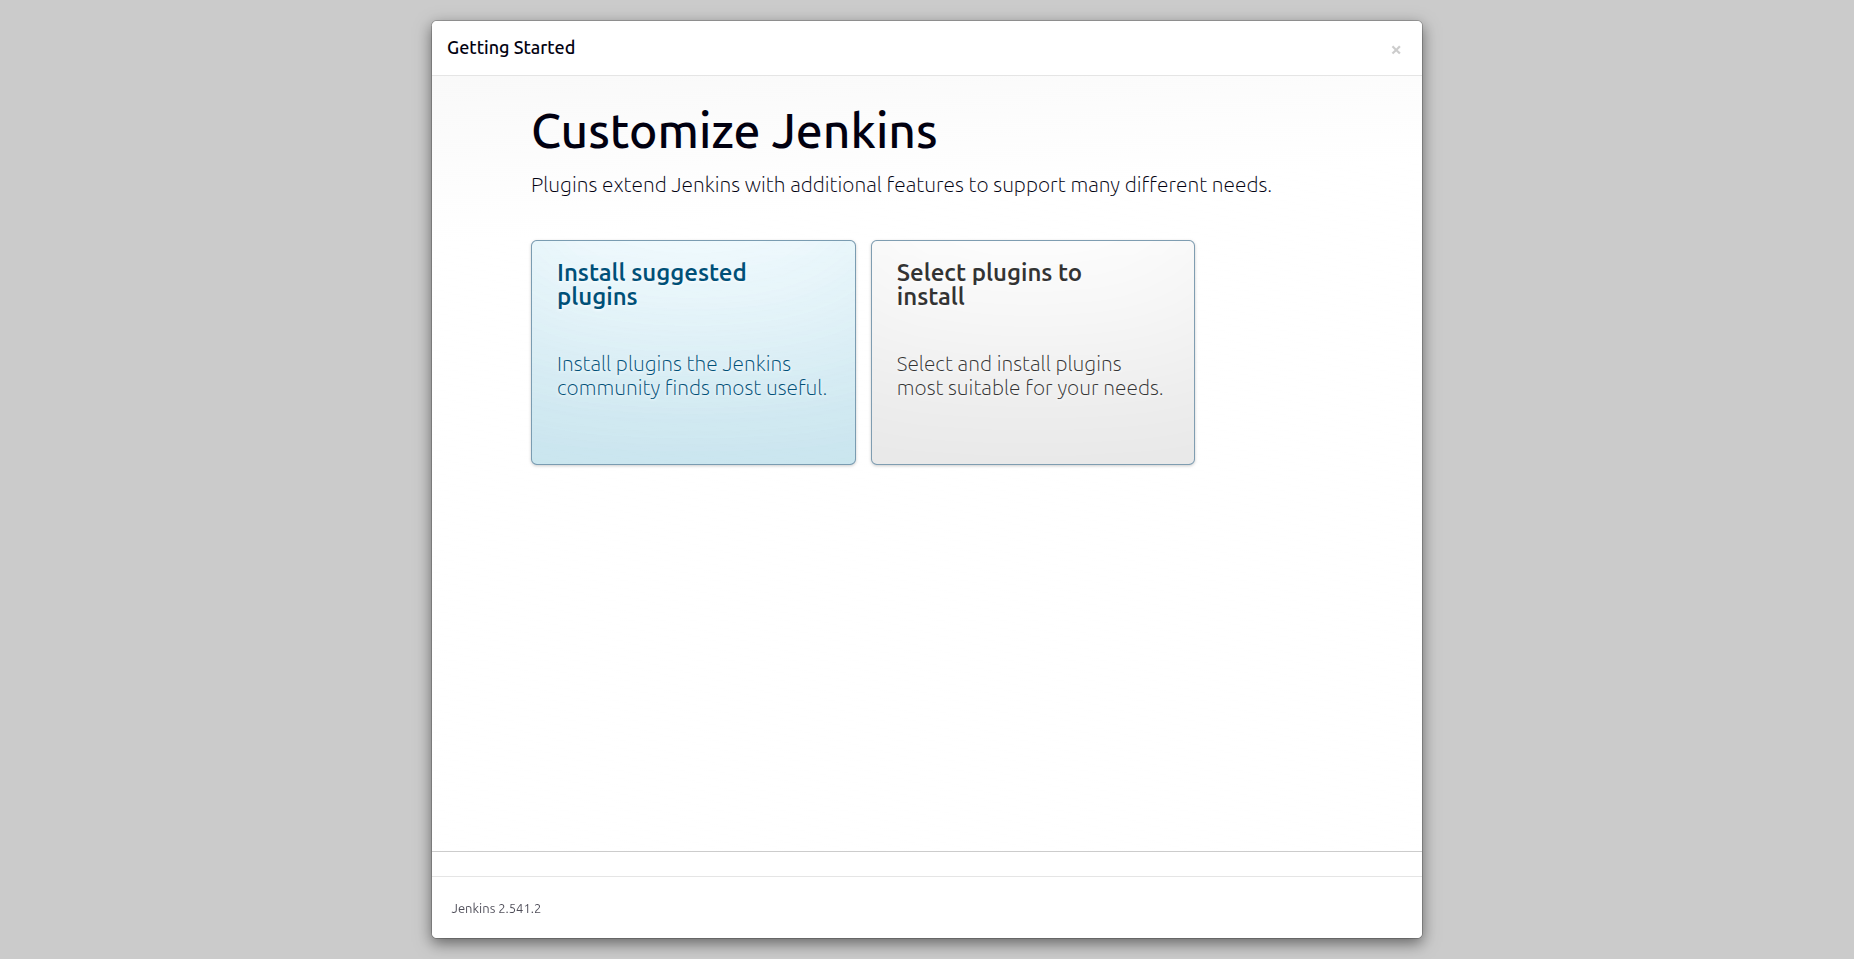Click the × close icon on the dialog
This screenshot has height=959, width=1854.
1396,49
